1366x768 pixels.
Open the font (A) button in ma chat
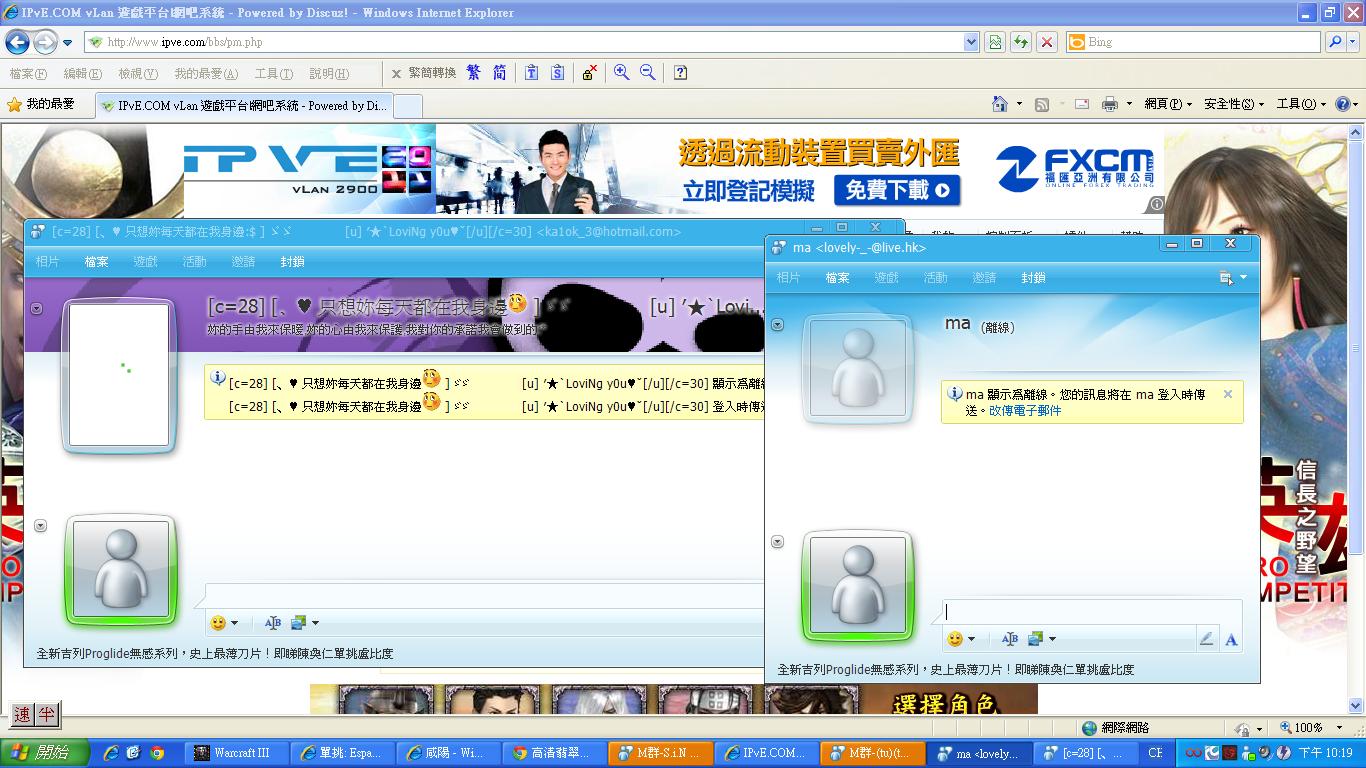click(x=1231, y=640)
